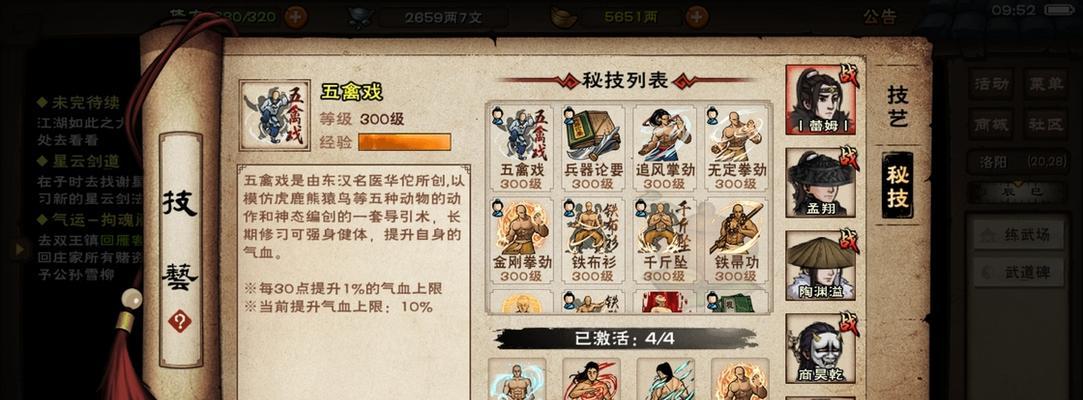Click the orange experience progress bar
Image resolution: width=1083 pixels, height=400 pixels.
[404, 142]
